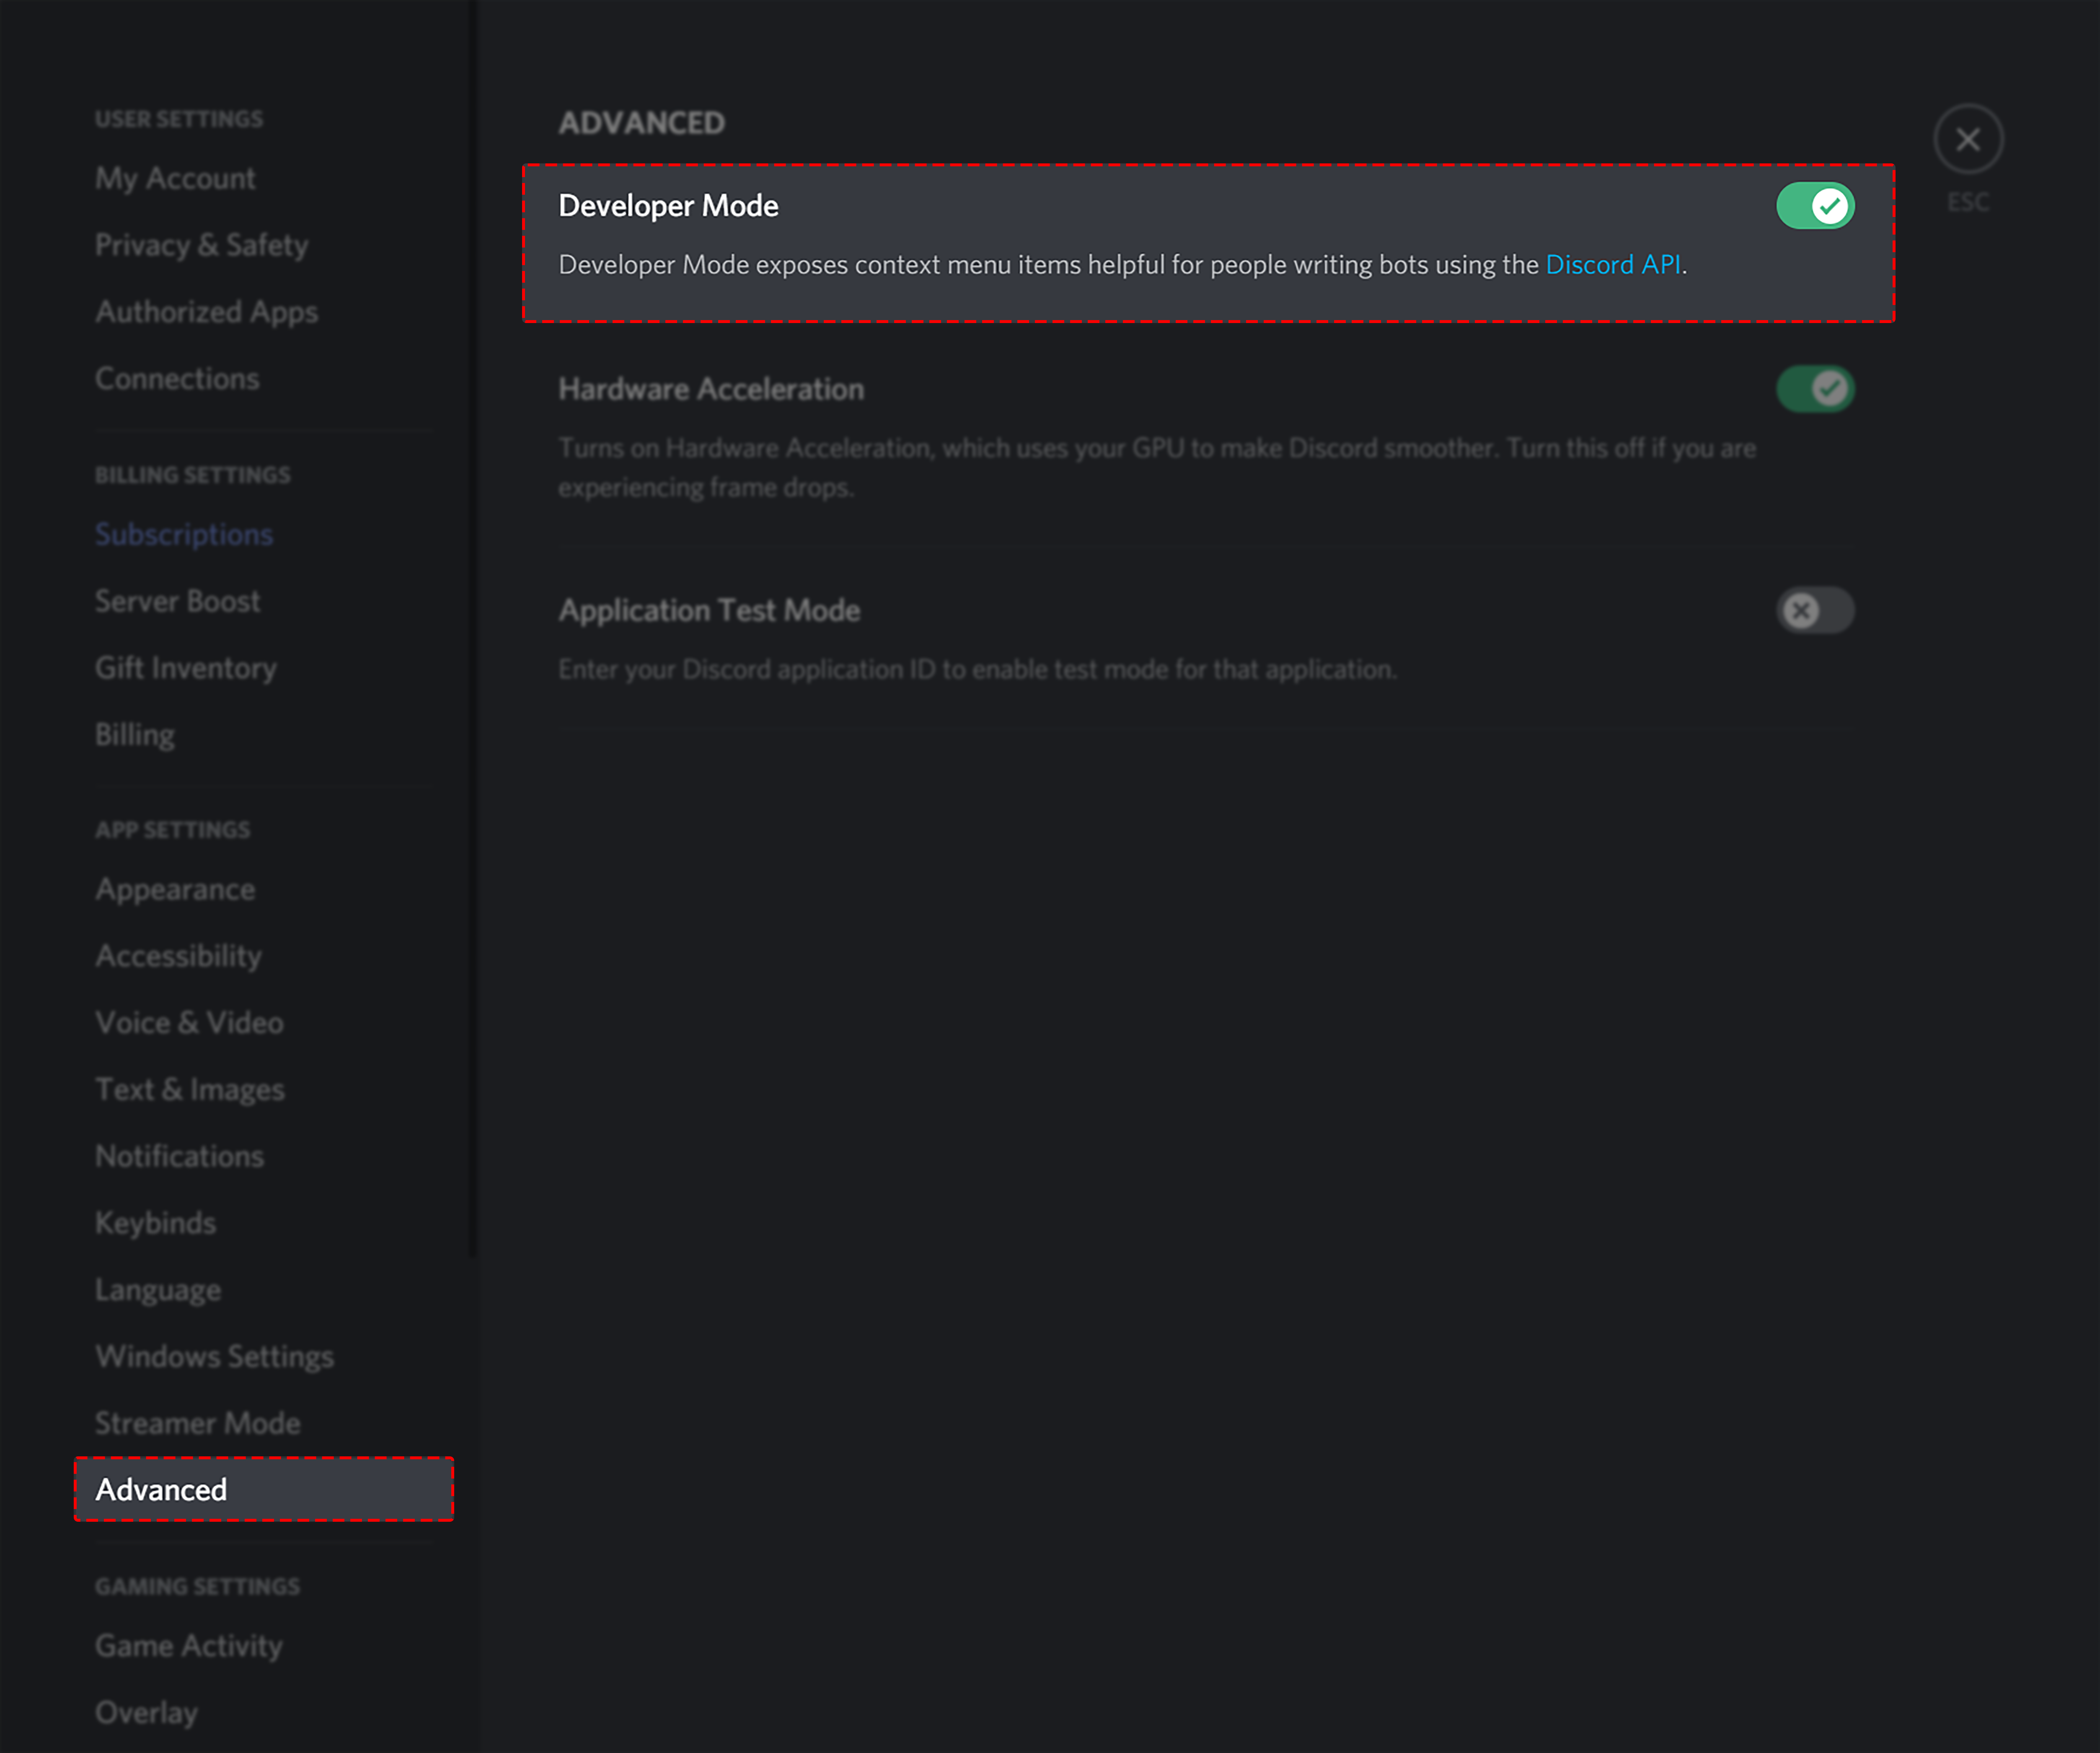Navigate to Voice & Video settings
The height and width of the screenshot is (1753, 2100).
tap(189, 1020)
